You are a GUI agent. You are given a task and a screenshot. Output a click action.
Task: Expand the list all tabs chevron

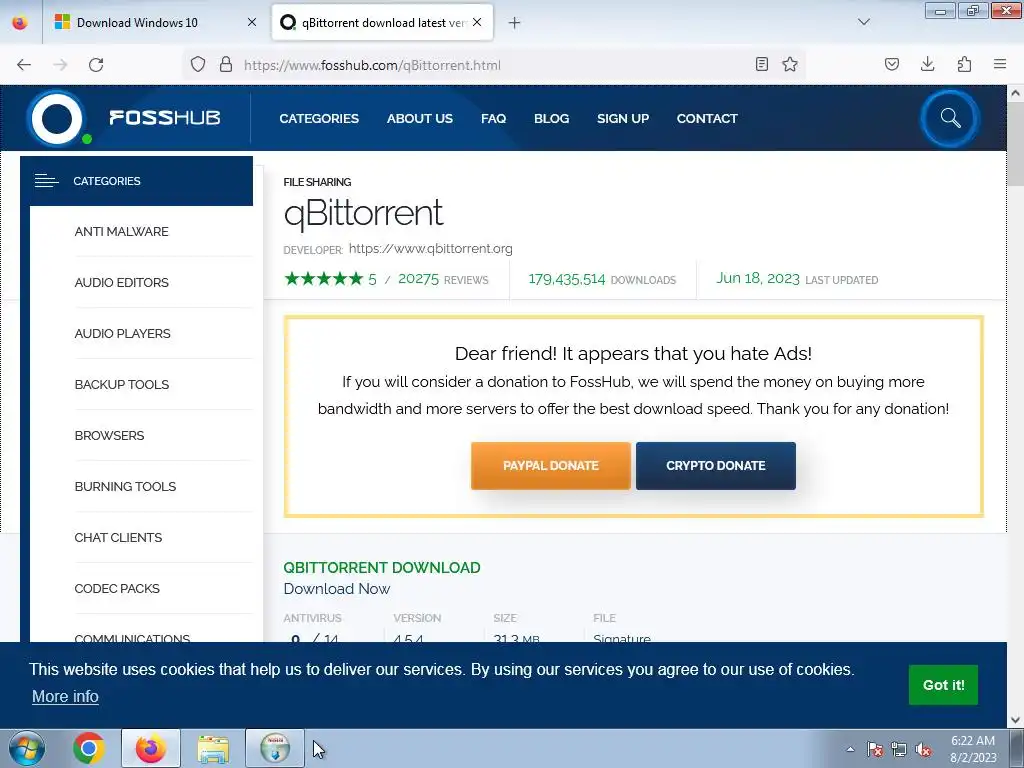[x=864, y=22]
